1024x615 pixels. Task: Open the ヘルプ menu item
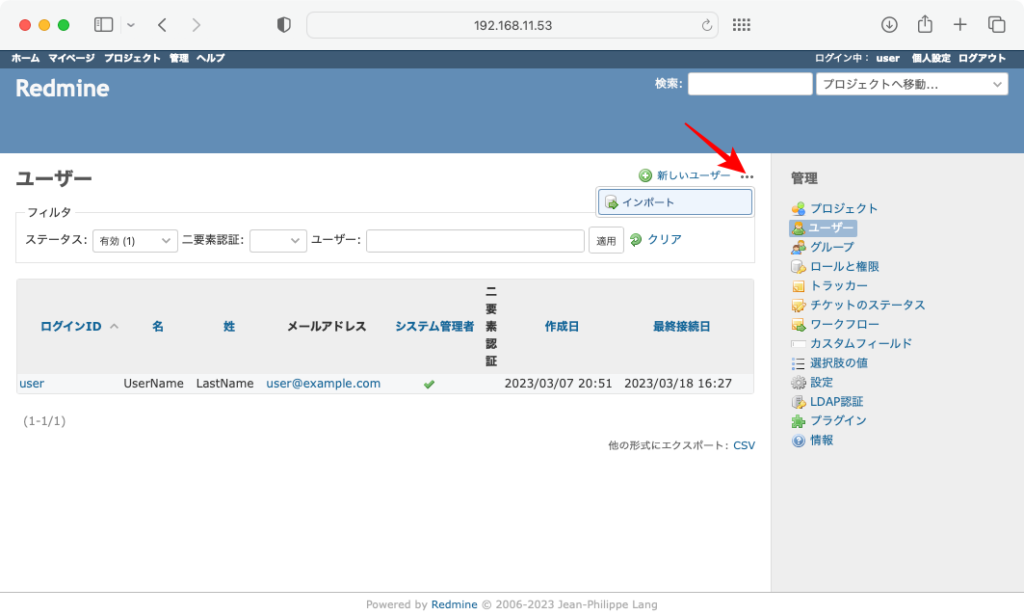click(210, 58)
